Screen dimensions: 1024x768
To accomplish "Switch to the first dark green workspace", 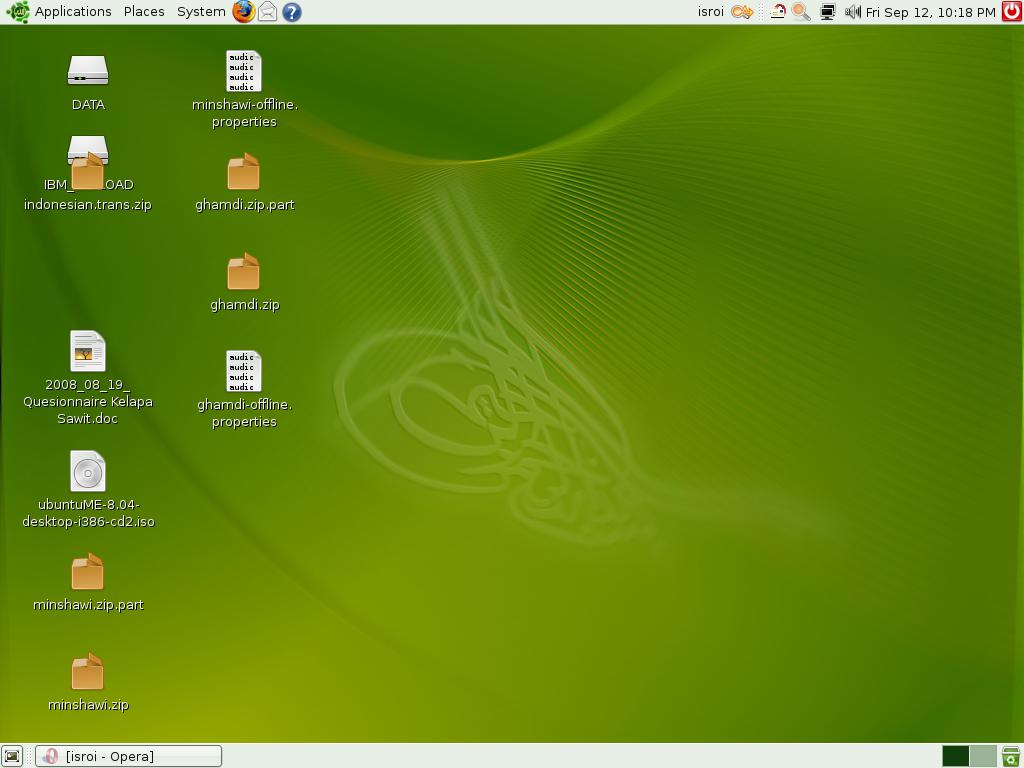I will point(955,756).
